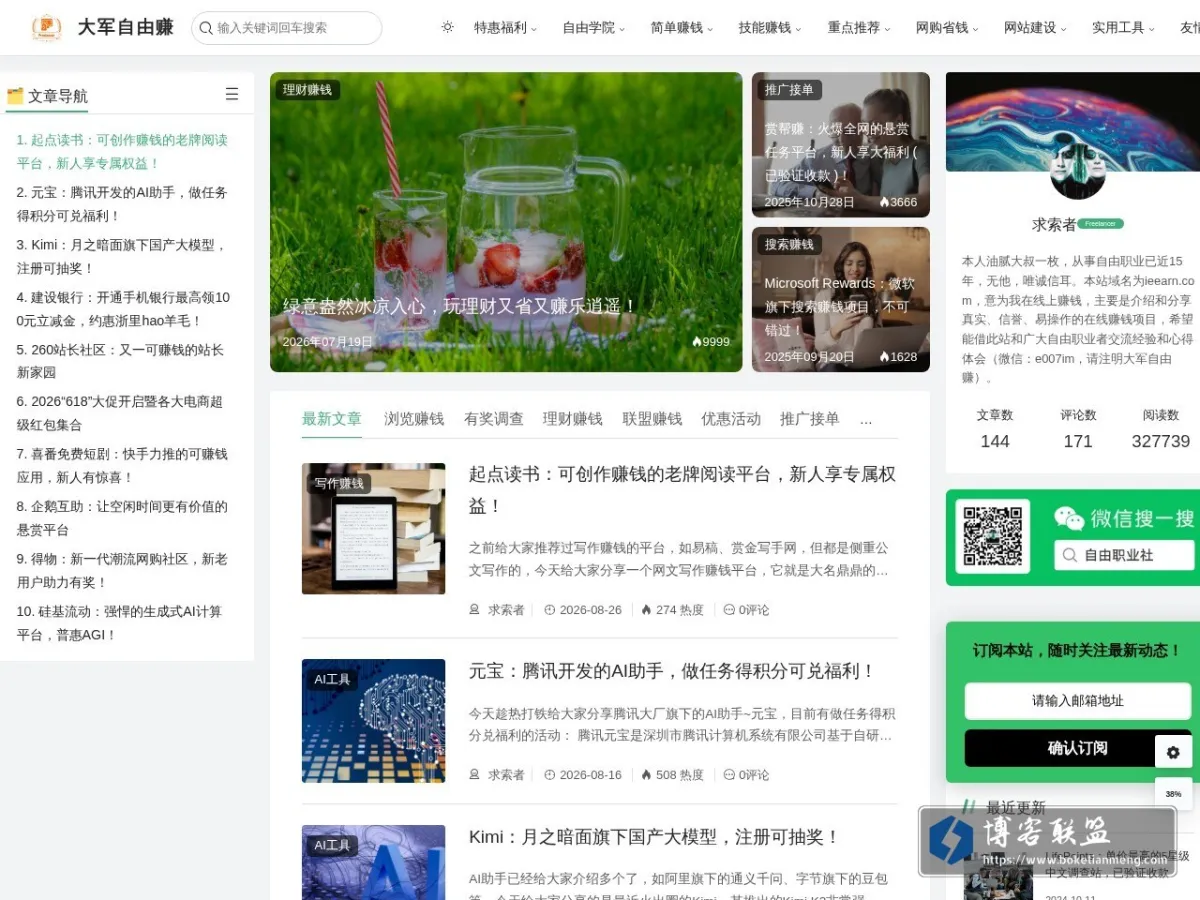Click flame icon beside 274 热度
Viewport: 1200px width, 900px height.
click(x=646, y=610)
